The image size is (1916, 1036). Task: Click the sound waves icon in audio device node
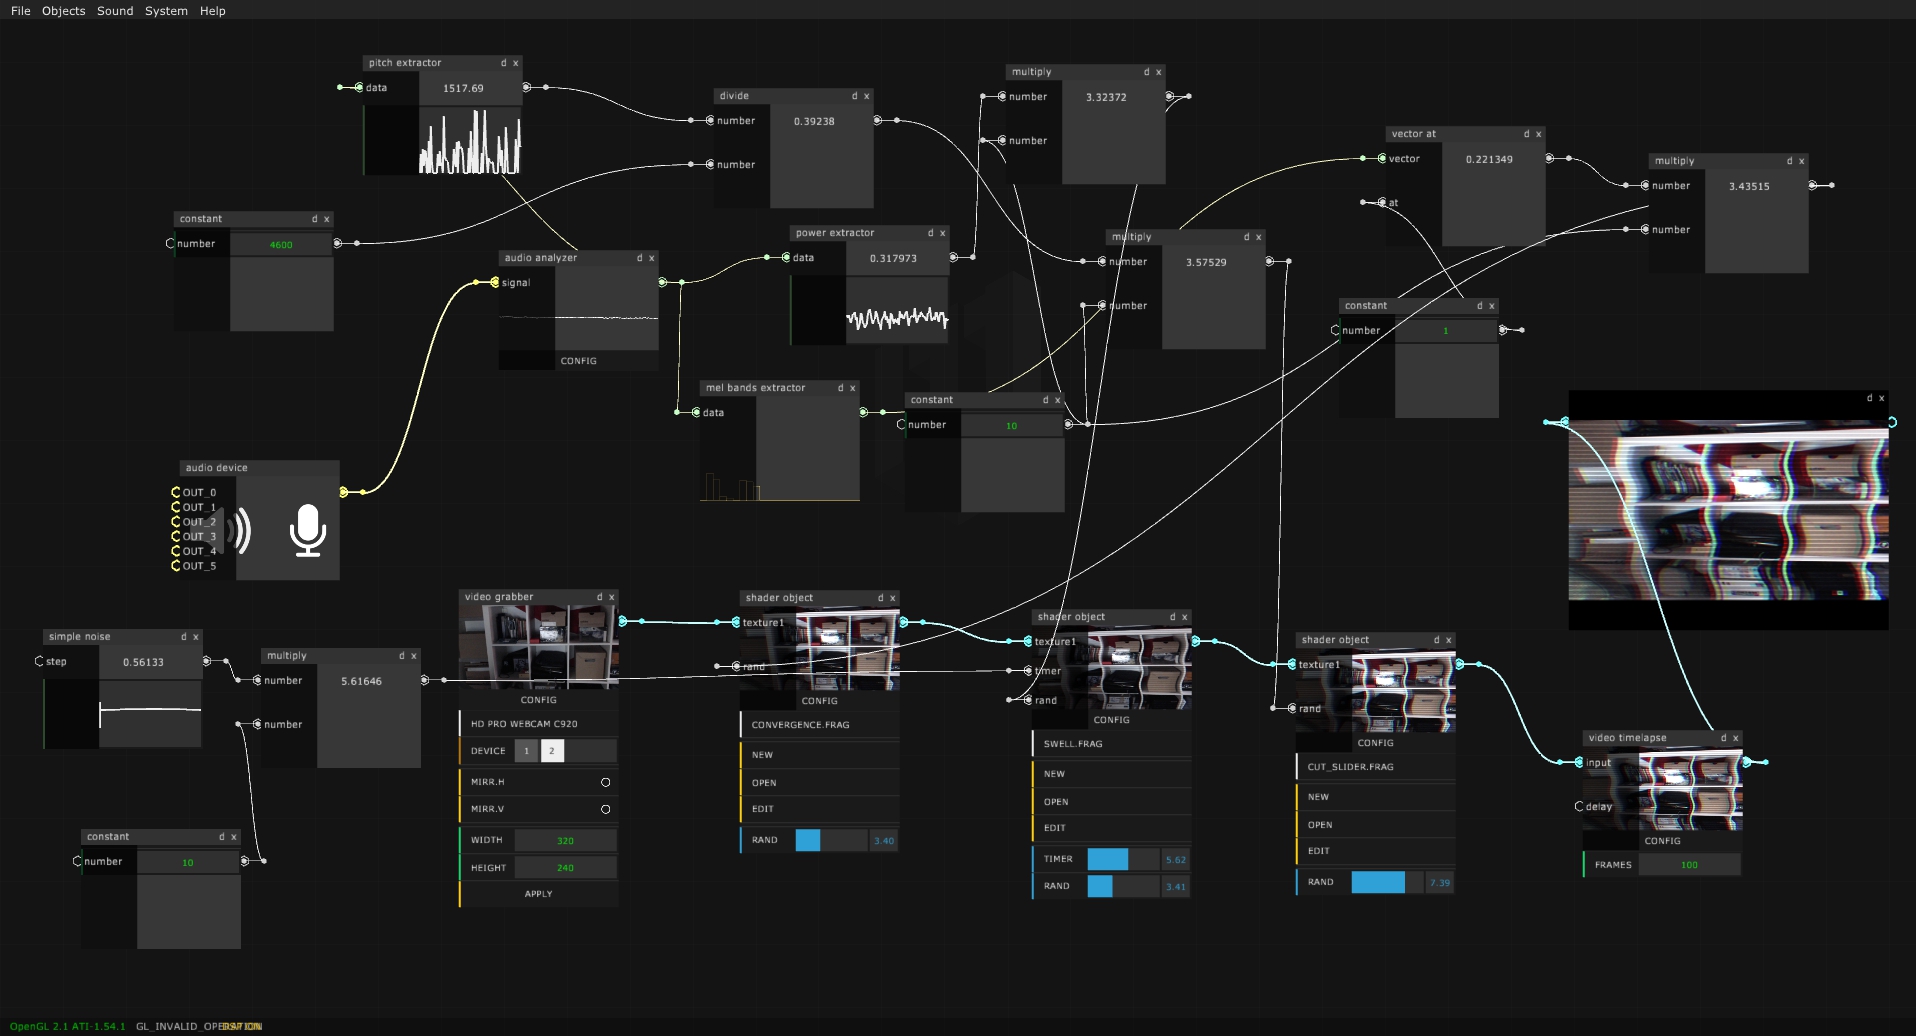coord(238,532)
